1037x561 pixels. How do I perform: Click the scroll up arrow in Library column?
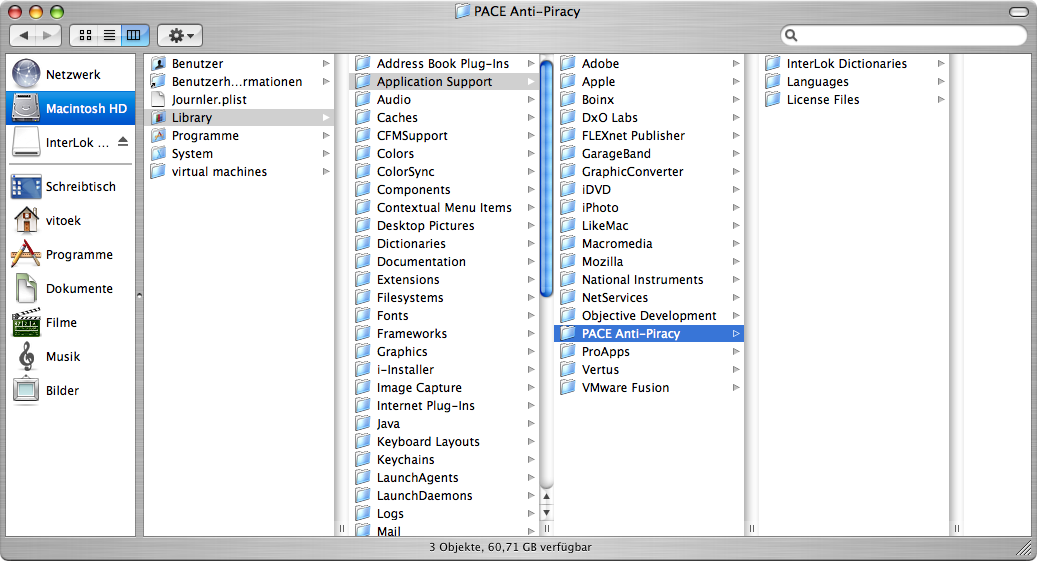546,496
